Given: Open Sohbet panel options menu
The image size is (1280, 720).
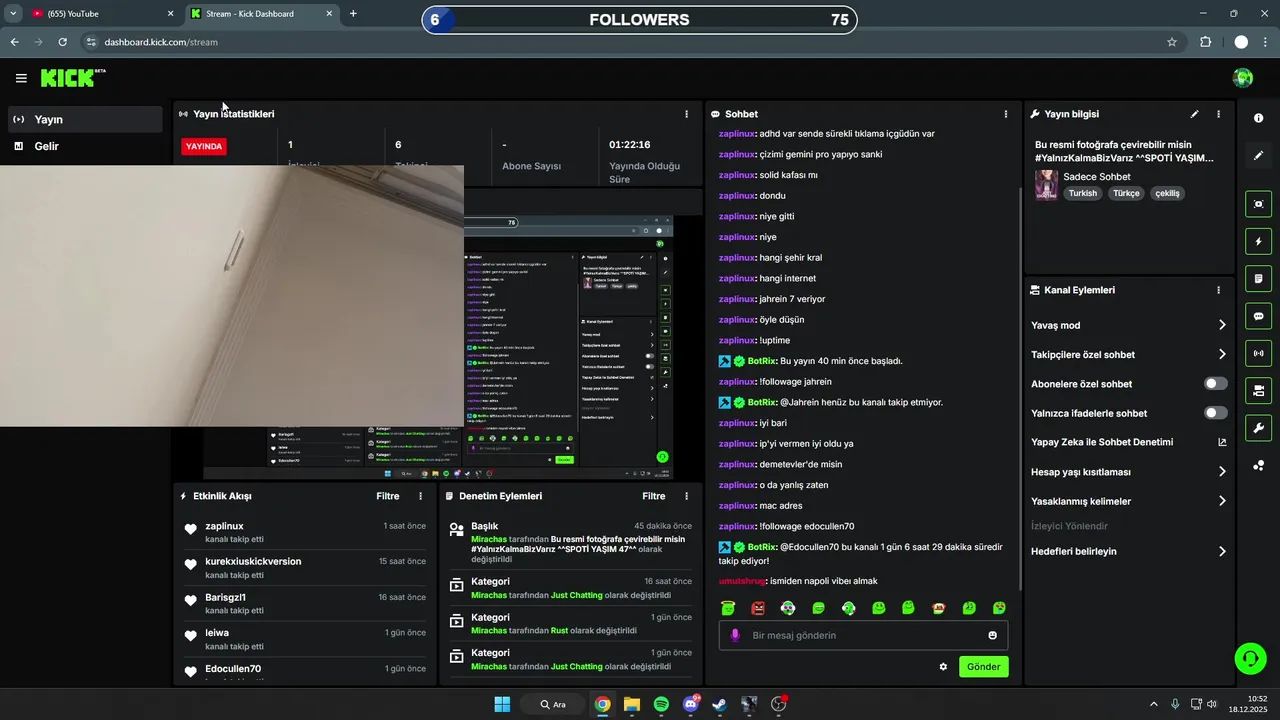Looking at the screenshot, I should pyautogui.click(x=1006, y=114).
